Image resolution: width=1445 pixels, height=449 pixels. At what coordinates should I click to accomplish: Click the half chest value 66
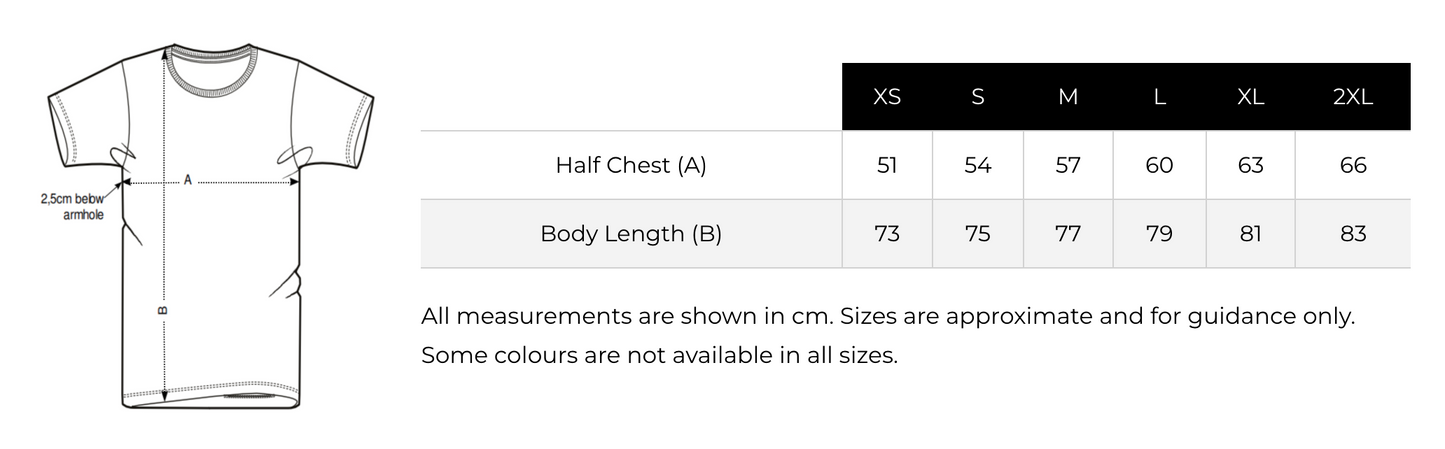1352,165
